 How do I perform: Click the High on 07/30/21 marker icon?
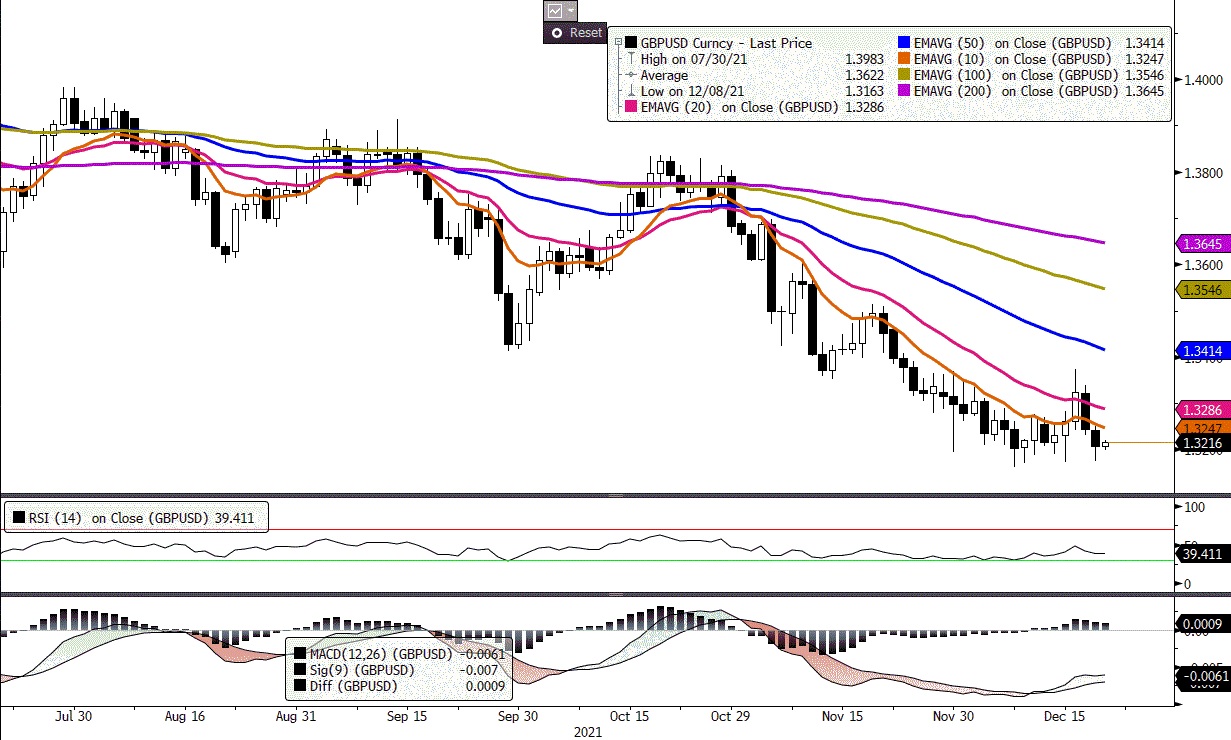pyautogui.click(x=630, y=59)
